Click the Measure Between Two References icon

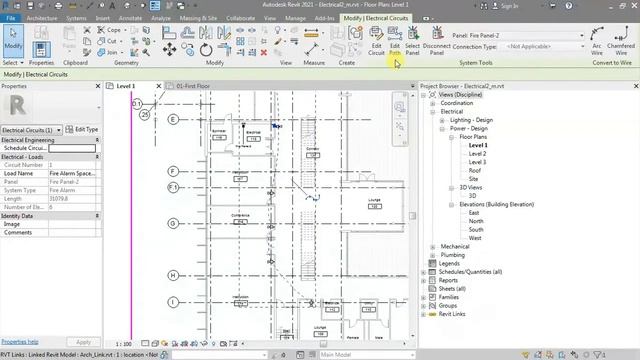pyautogui.click(x=311, y=50)
